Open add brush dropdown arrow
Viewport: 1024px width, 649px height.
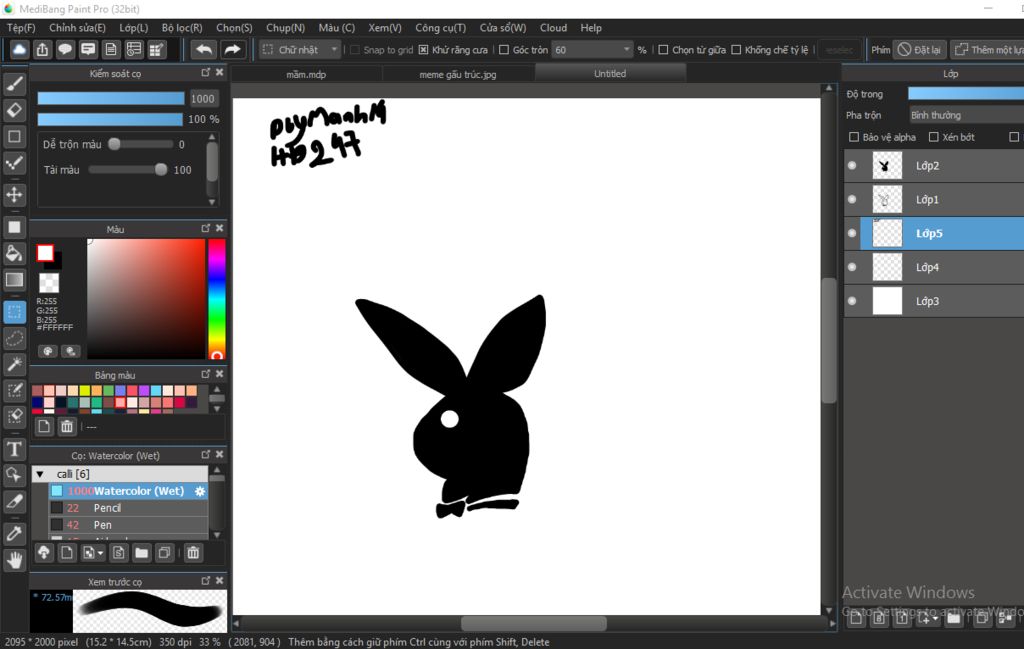pos(100,553)
